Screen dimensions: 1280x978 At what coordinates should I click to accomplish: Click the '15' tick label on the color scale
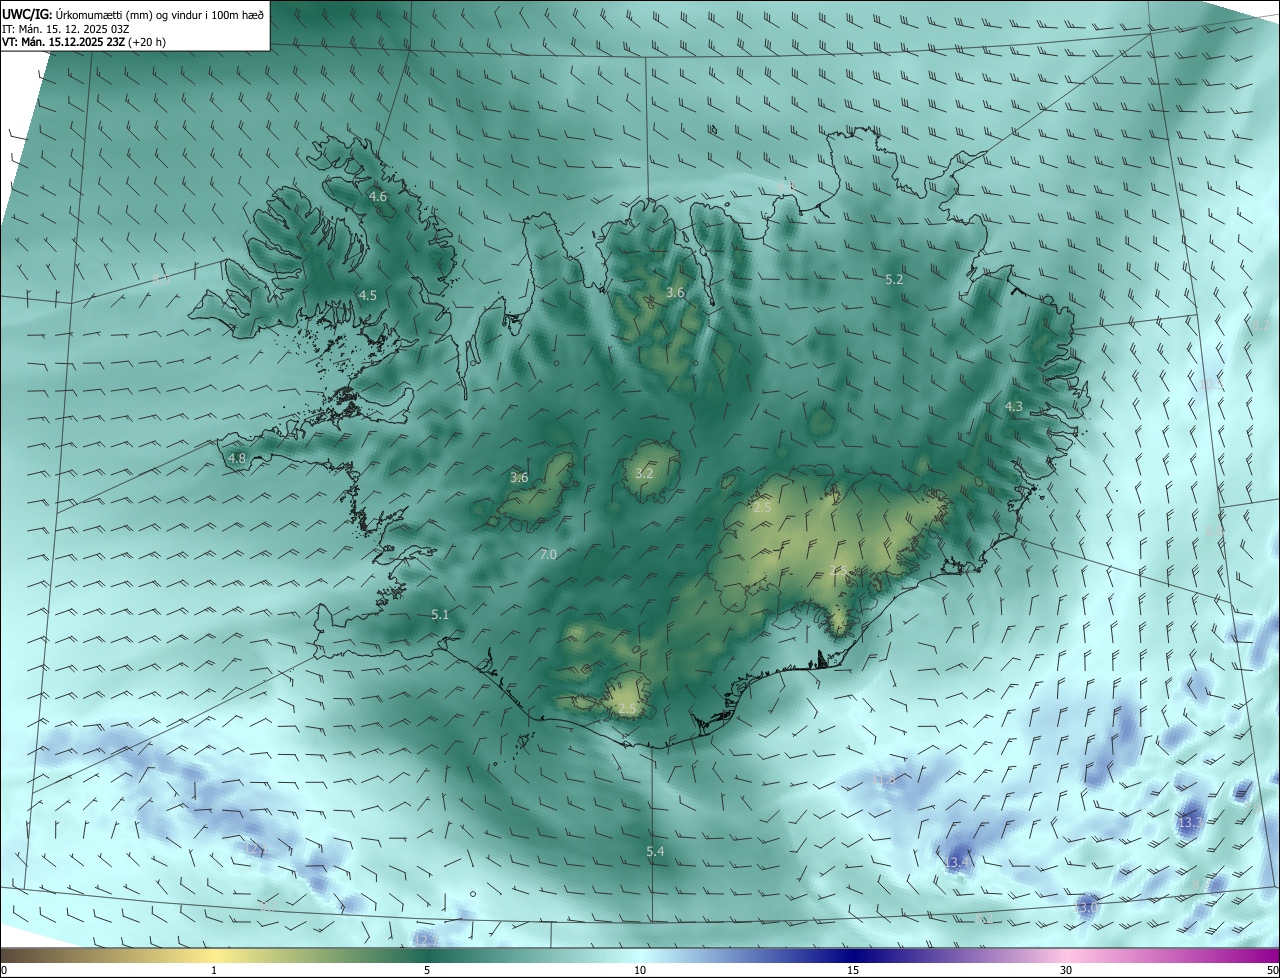(853, 970)
